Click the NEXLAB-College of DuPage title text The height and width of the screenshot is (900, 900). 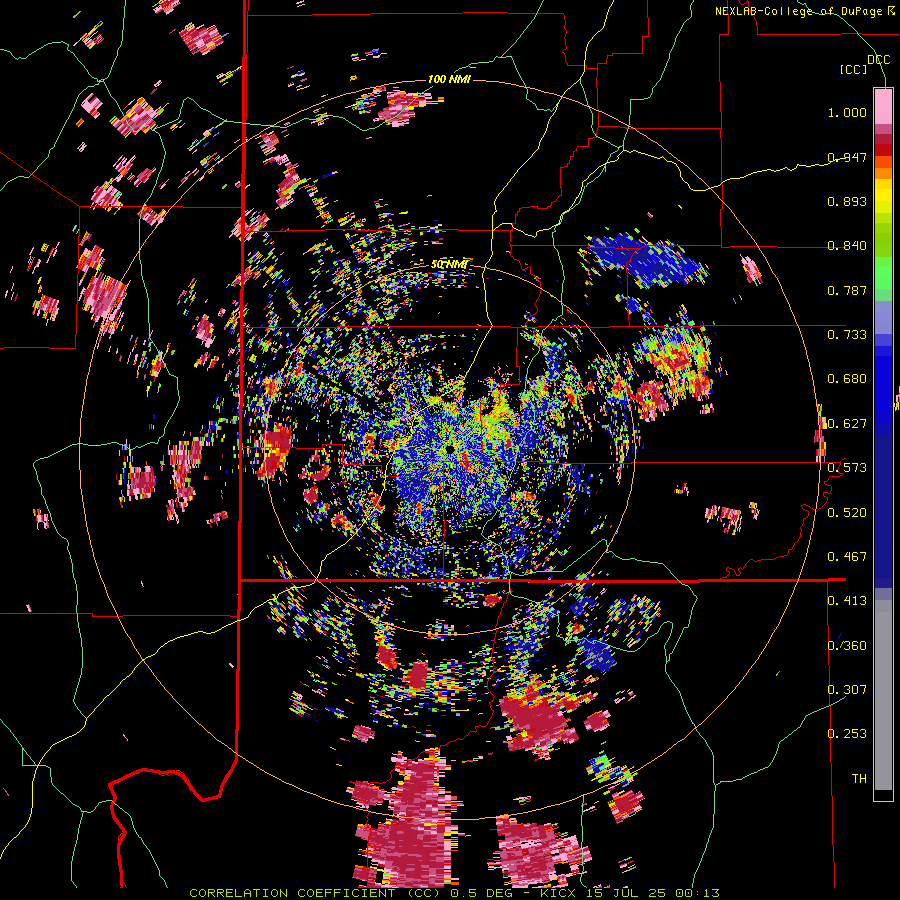tap(800, 11)
